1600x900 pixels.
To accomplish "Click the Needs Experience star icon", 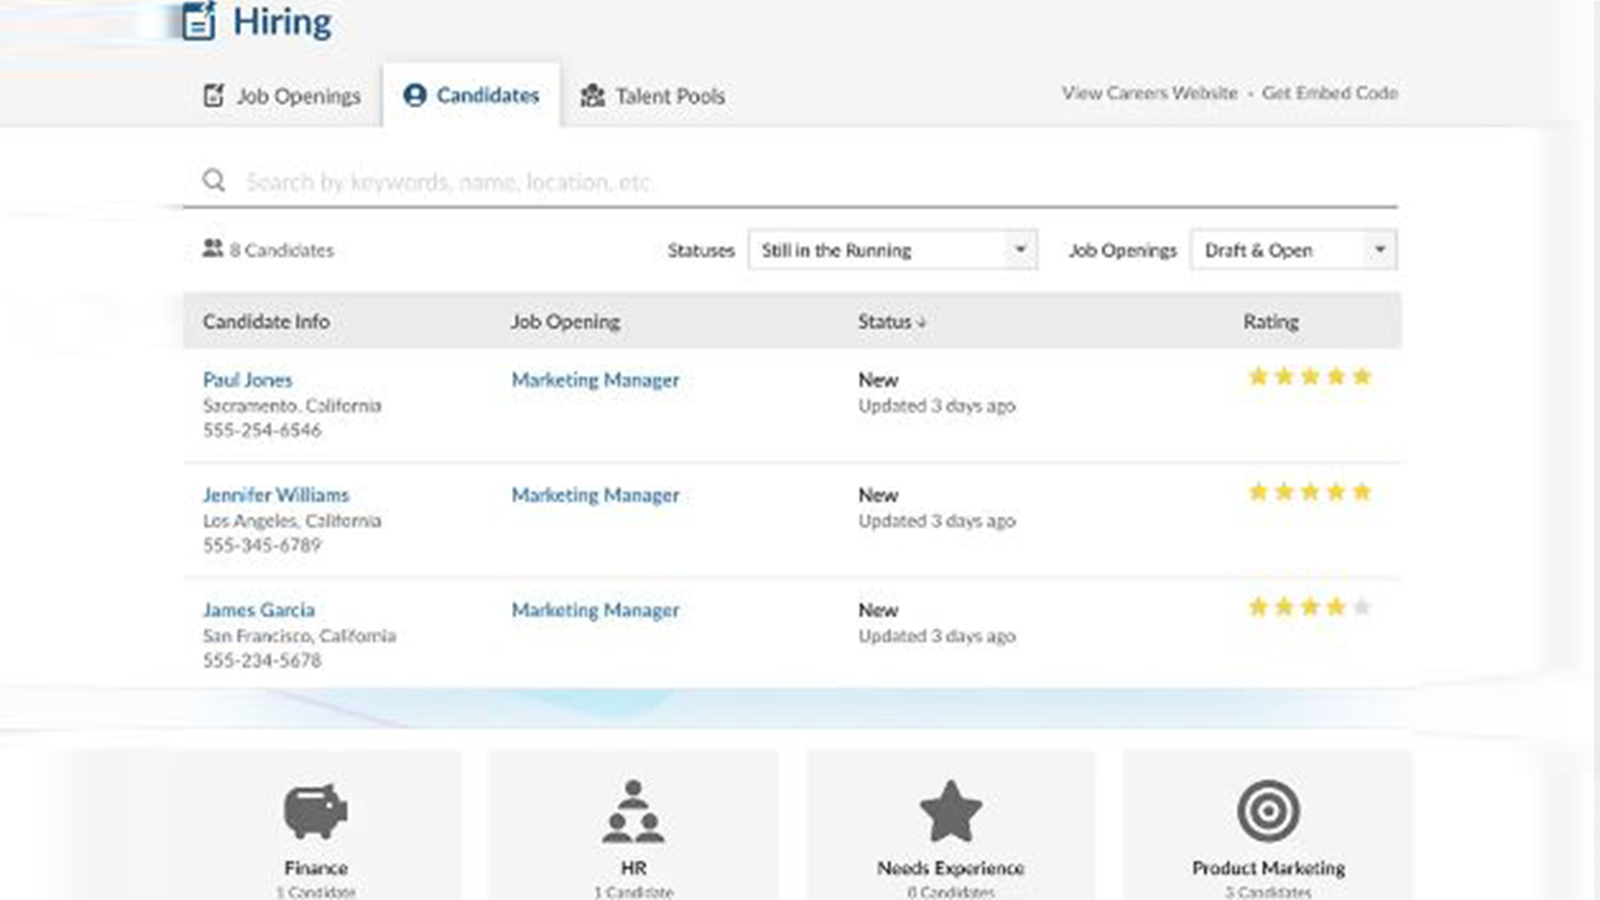I will pos(950,810).
